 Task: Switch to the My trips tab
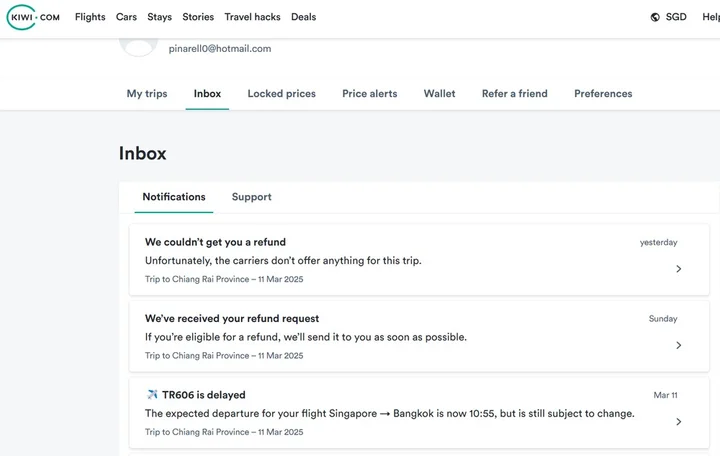tap(147, 94)
